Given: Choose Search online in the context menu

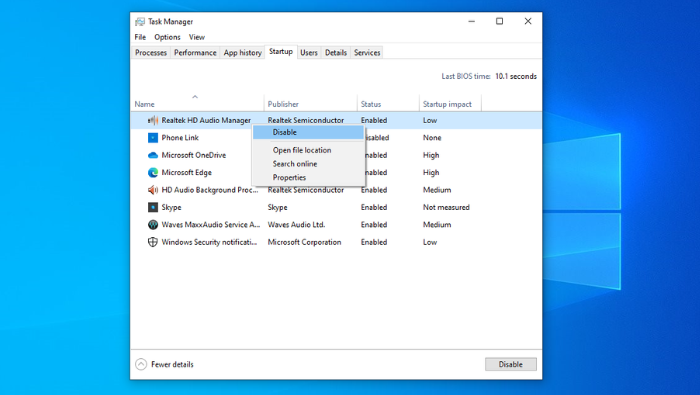Looking at the screenshot, I should tap(308, 164).
